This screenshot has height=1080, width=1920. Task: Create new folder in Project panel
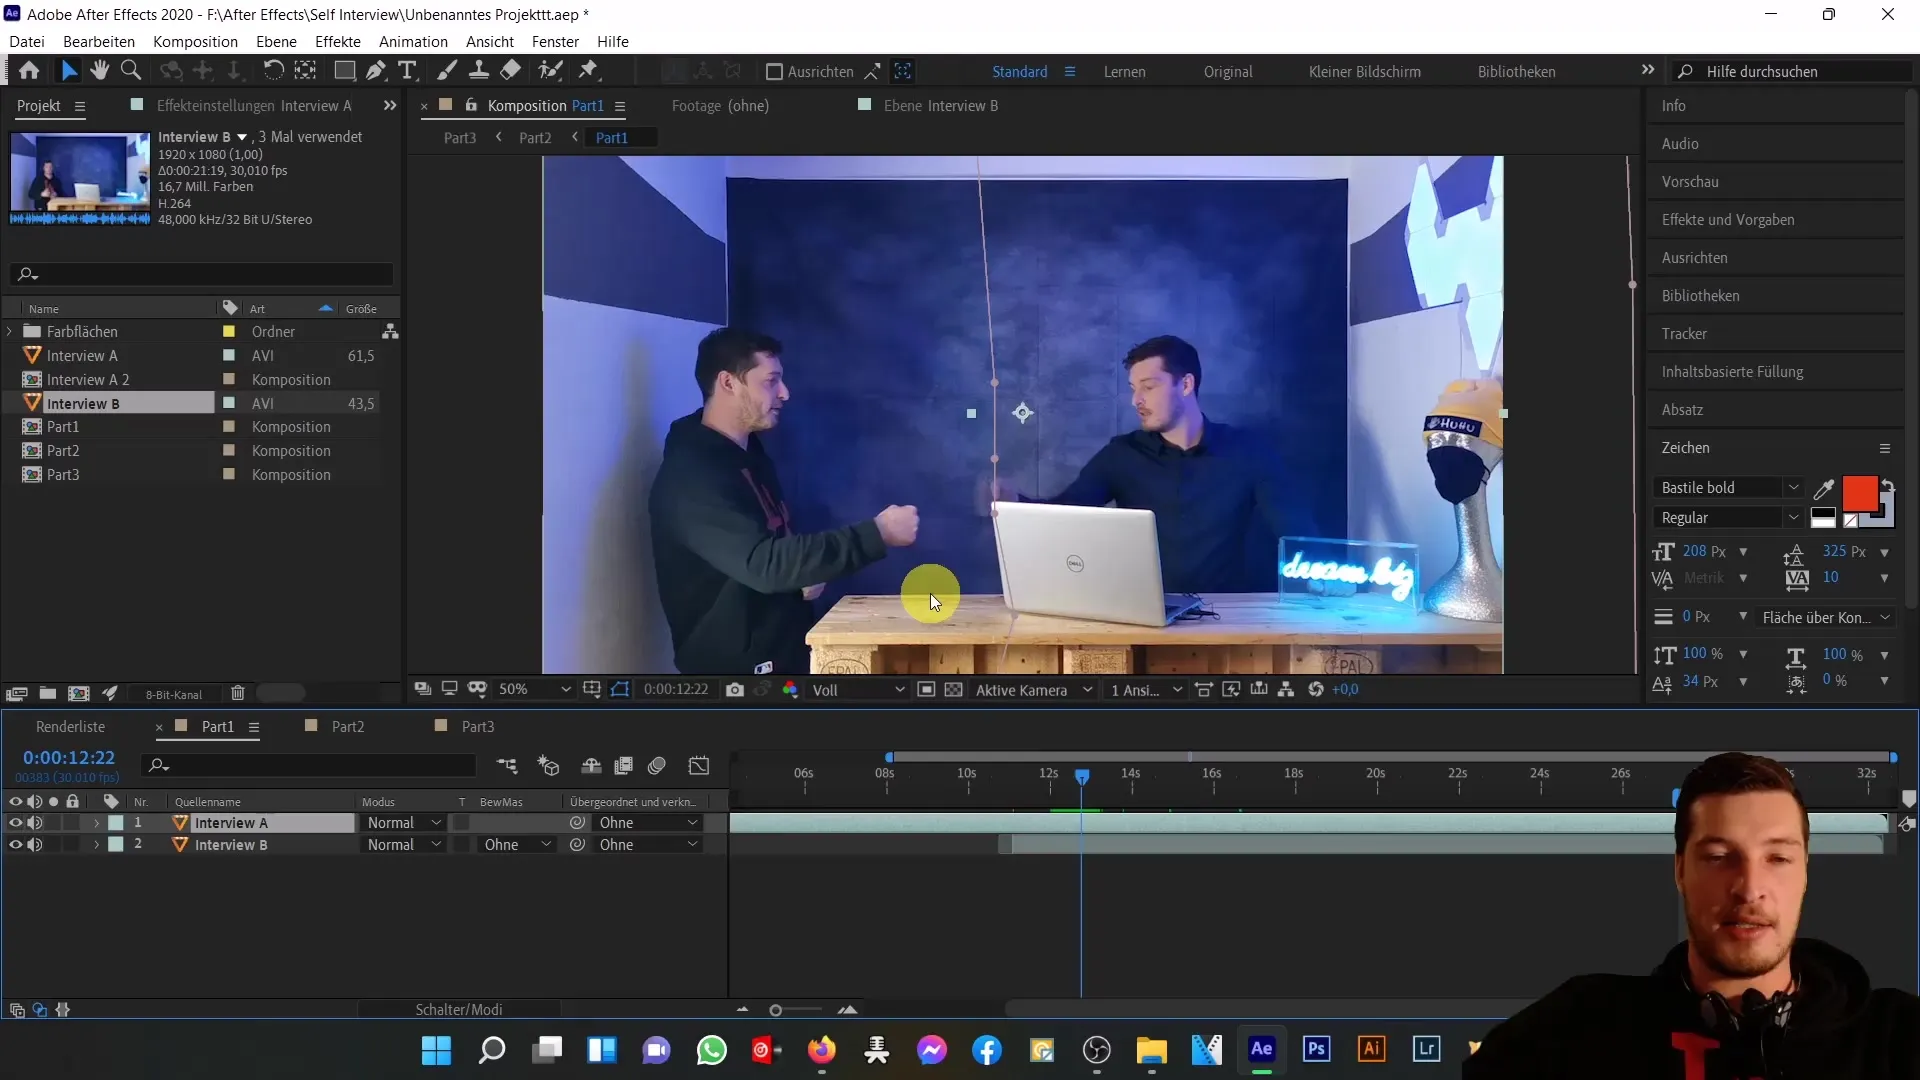tap(47, 693)
